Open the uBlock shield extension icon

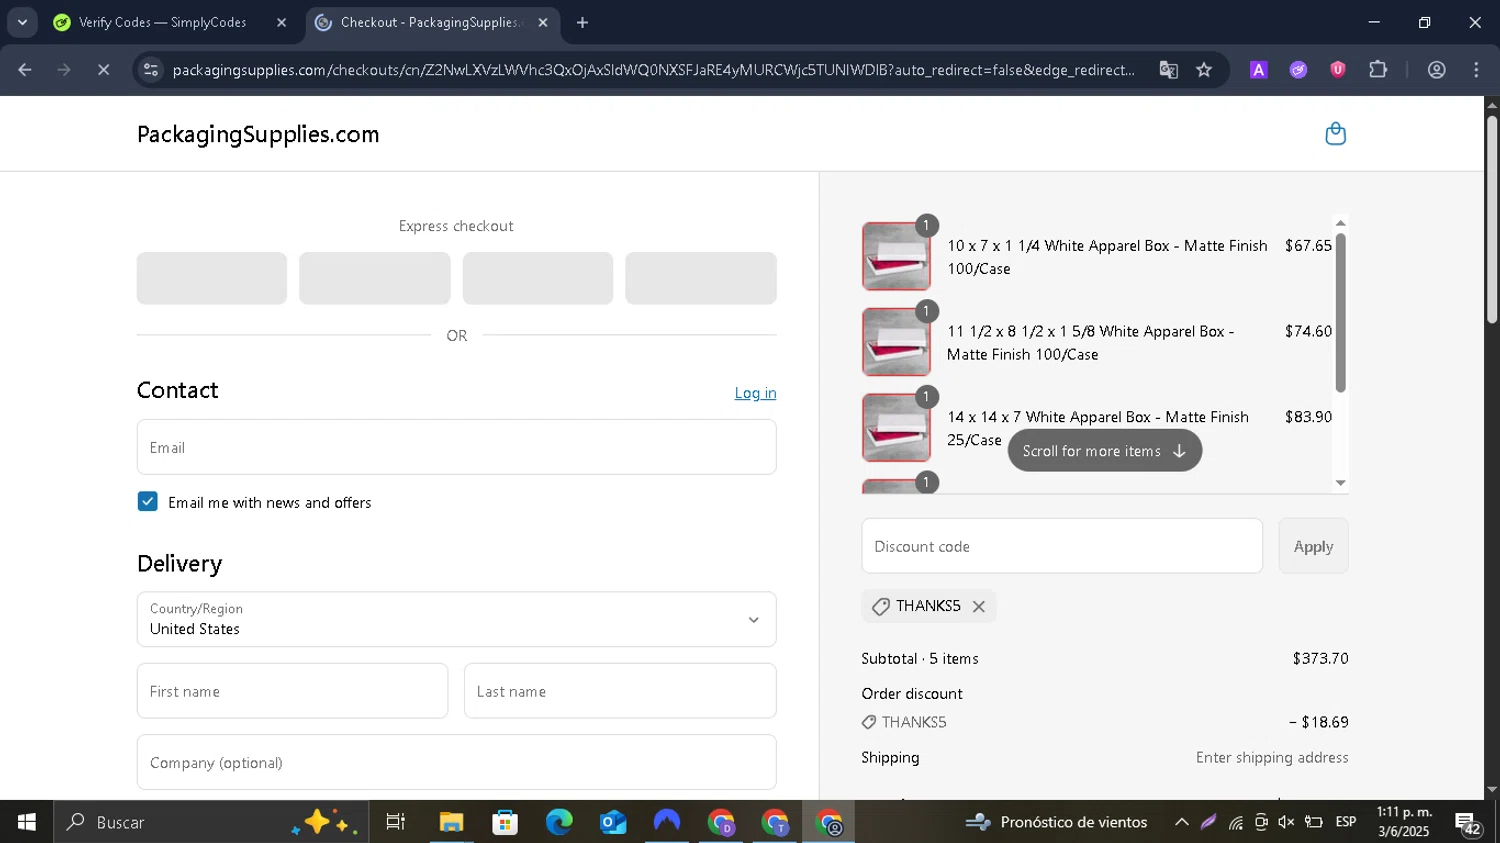(x=1337, y=70)
